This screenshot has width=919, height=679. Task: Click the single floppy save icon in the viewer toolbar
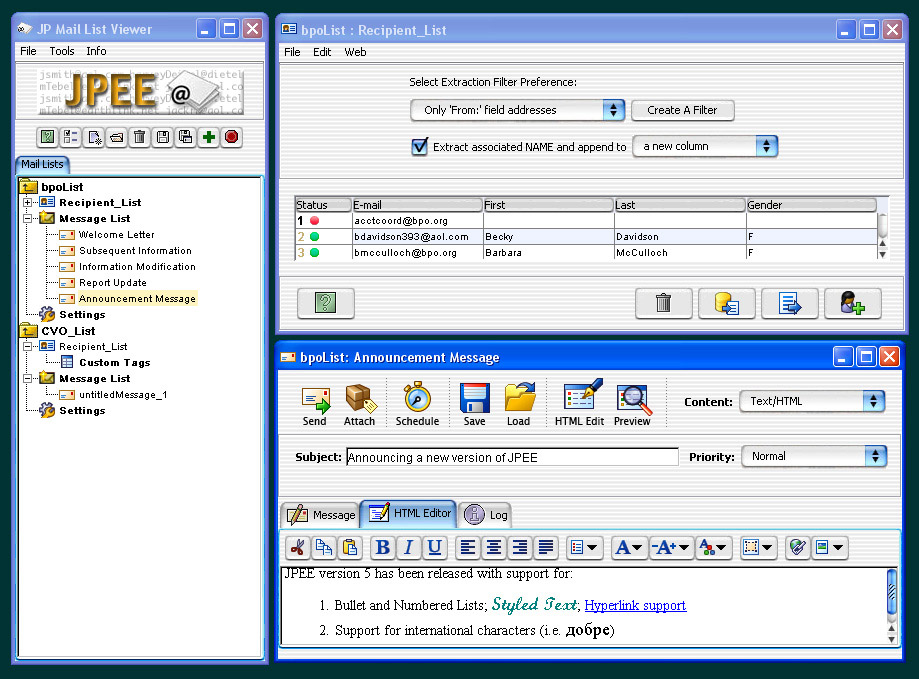pos(162,138)
